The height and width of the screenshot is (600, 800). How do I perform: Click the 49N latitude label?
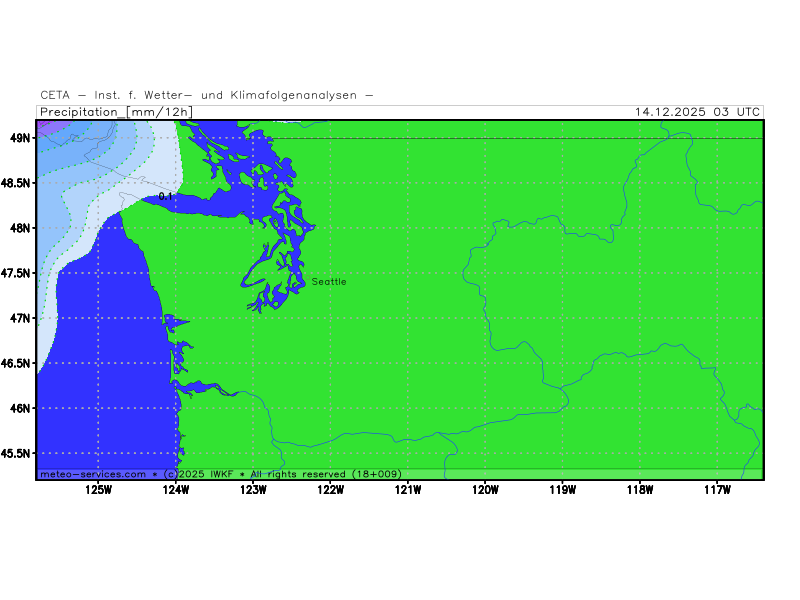pos(19,137)
